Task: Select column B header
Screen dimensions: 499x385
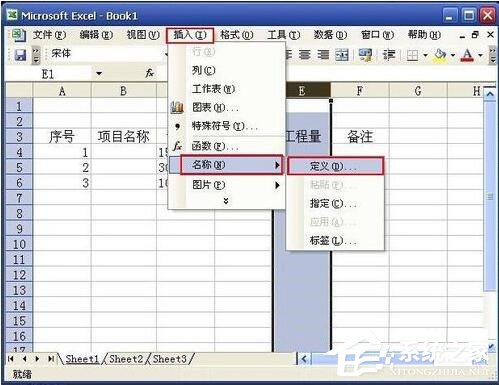Action: 124,90
